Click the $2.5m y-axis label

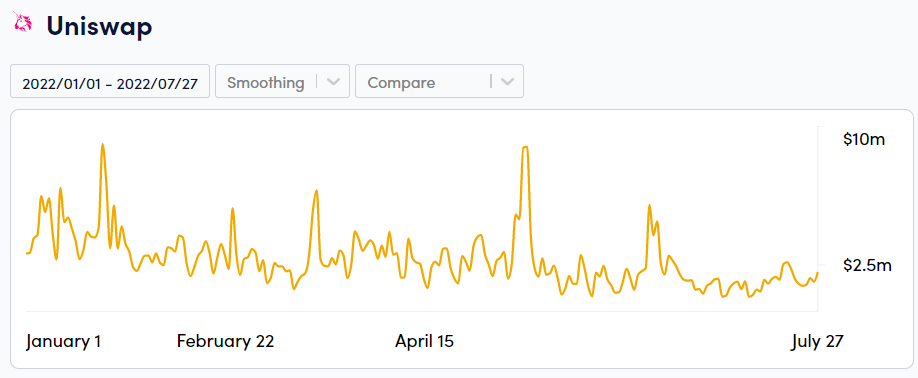[867, 265]
